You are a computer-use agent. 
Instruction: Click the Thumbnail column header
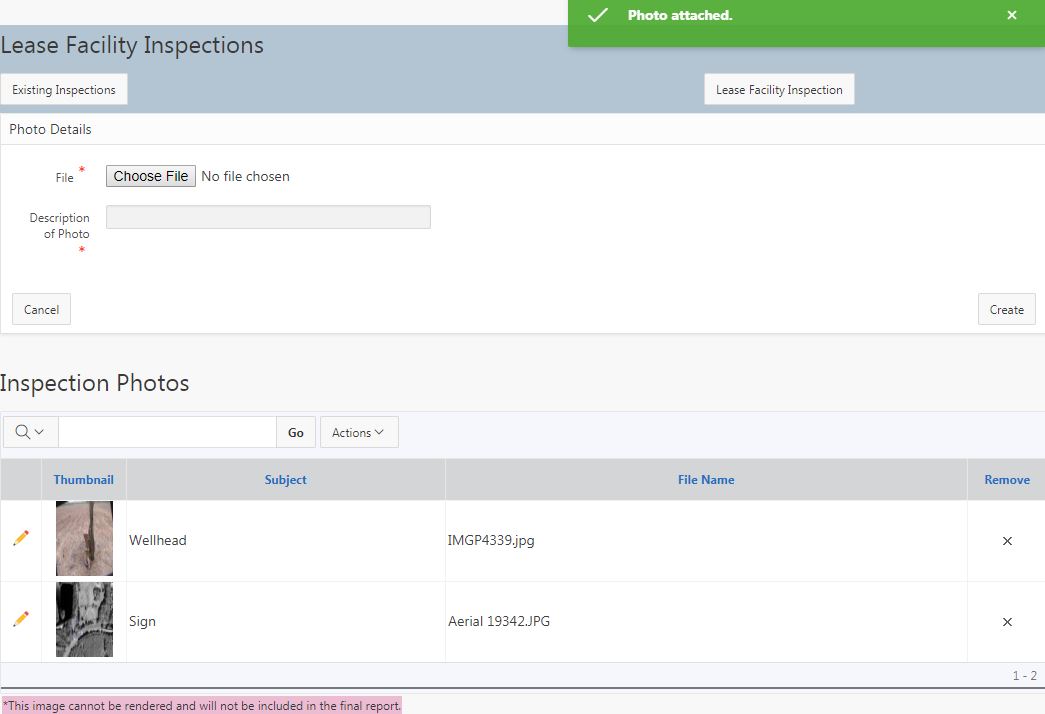(x=84, y=480)
